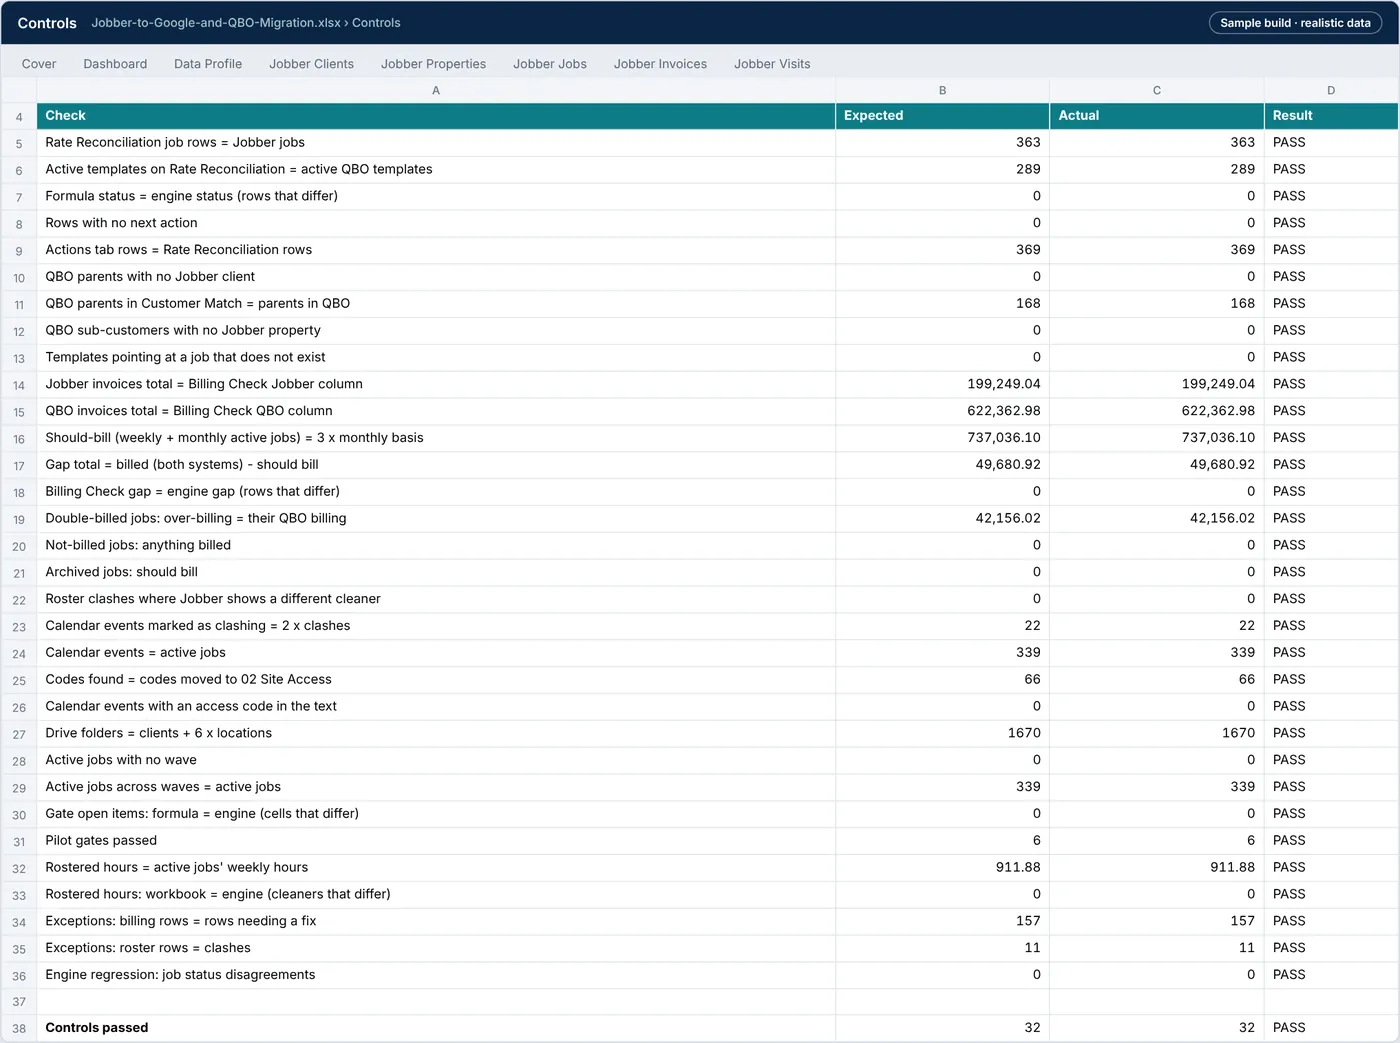
Task: Select row 38 number header
Action: click(x=19, y=1028)
